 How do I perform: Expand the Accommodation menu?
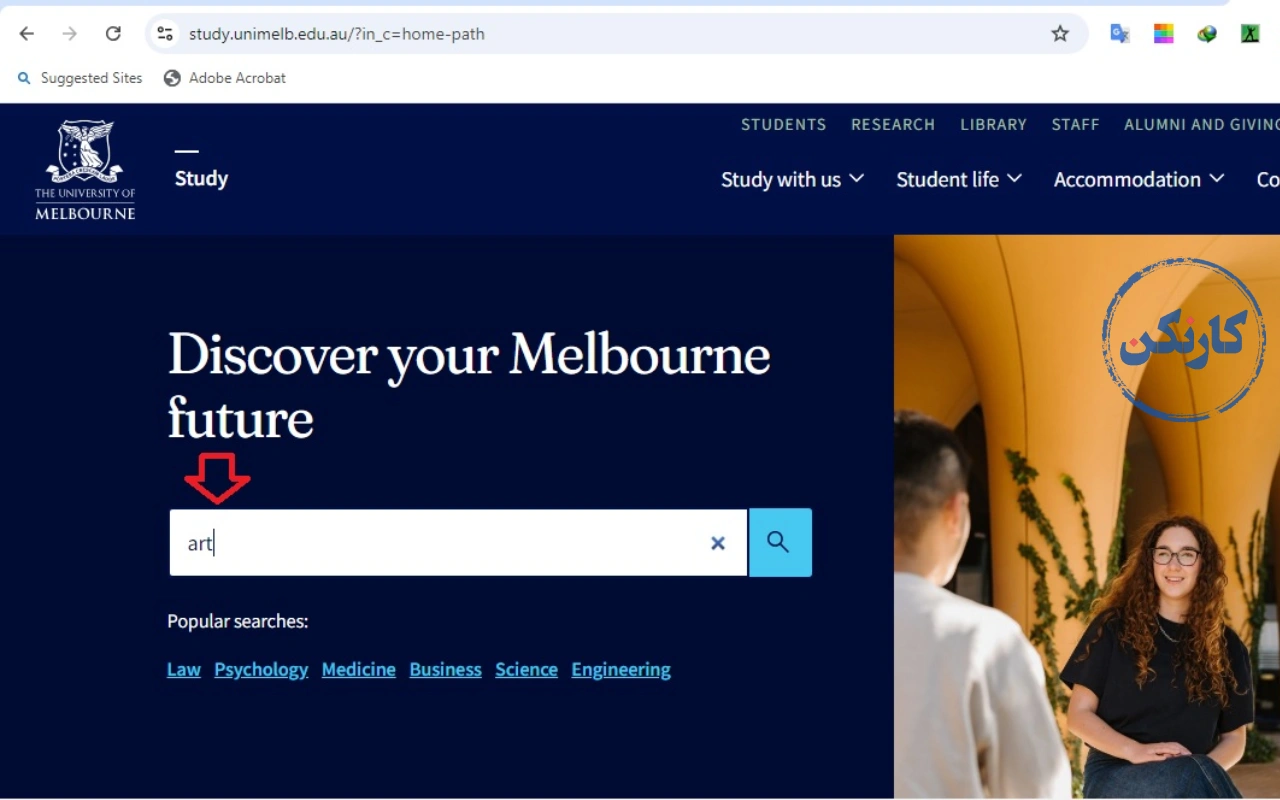pos(1138,179)
